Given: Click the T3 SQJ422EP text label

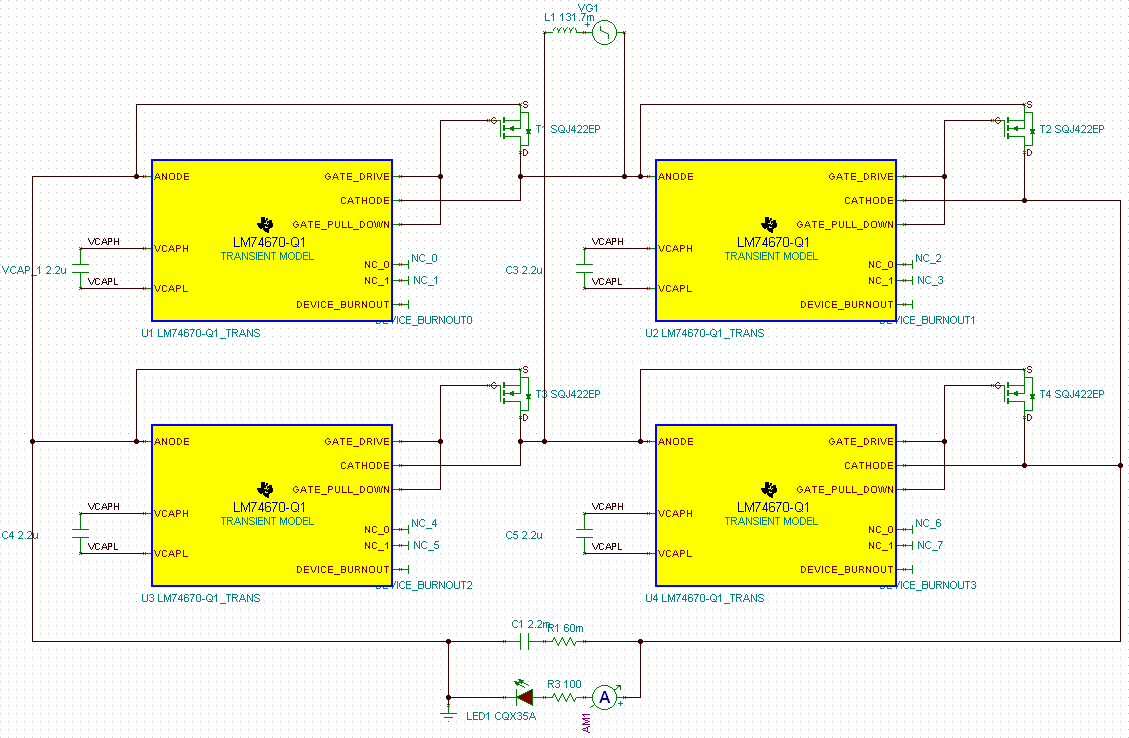Looking at the screenshot, I should [568, 395].
